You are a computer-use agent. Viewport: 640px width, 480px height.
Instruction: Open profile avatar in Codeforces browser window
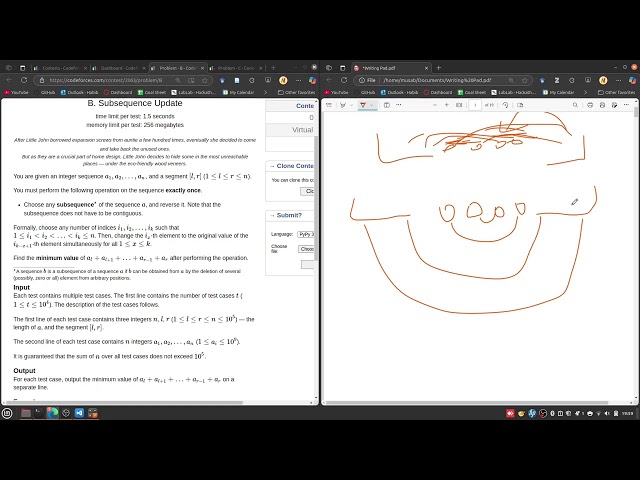coord(283,80)
